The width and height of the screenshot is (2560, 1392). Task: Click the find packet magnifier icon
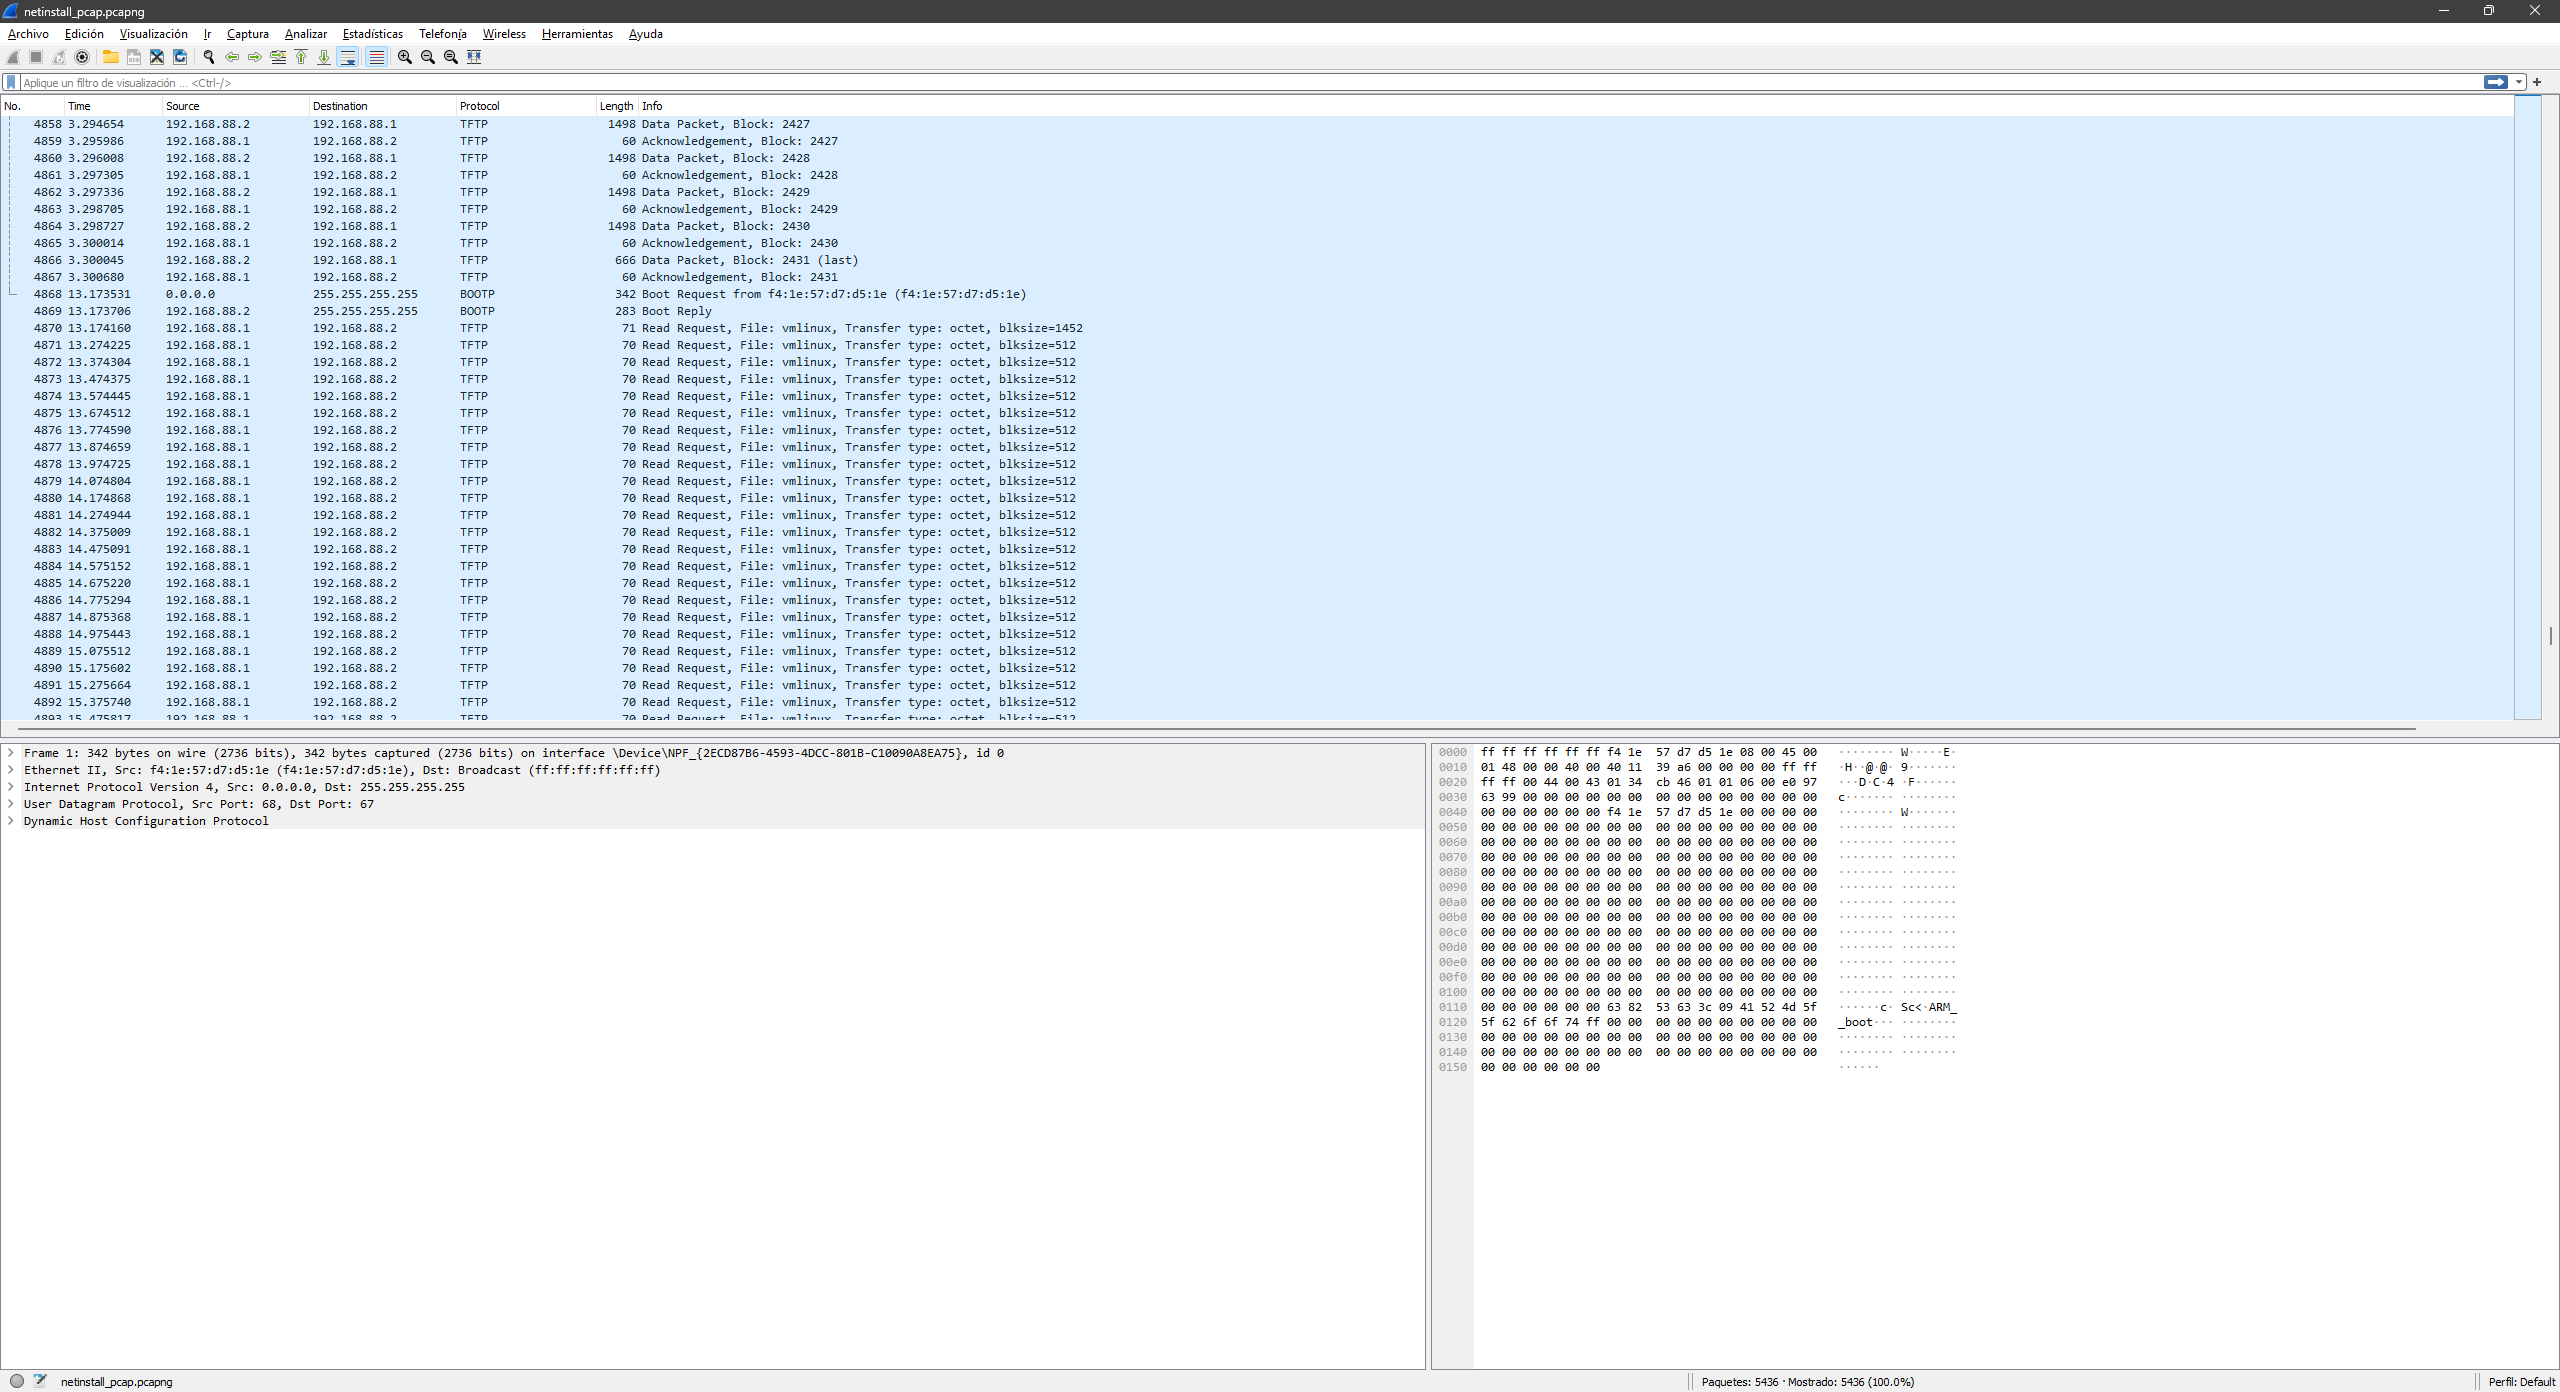click(209, 57)
